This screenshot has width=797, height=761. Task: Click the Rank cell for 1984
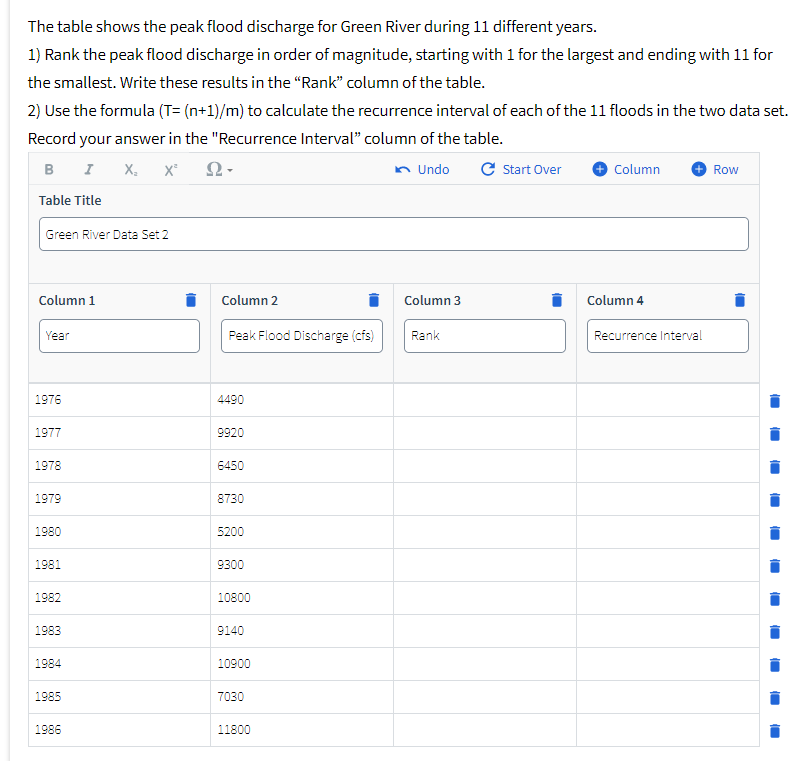pos(485,664)
